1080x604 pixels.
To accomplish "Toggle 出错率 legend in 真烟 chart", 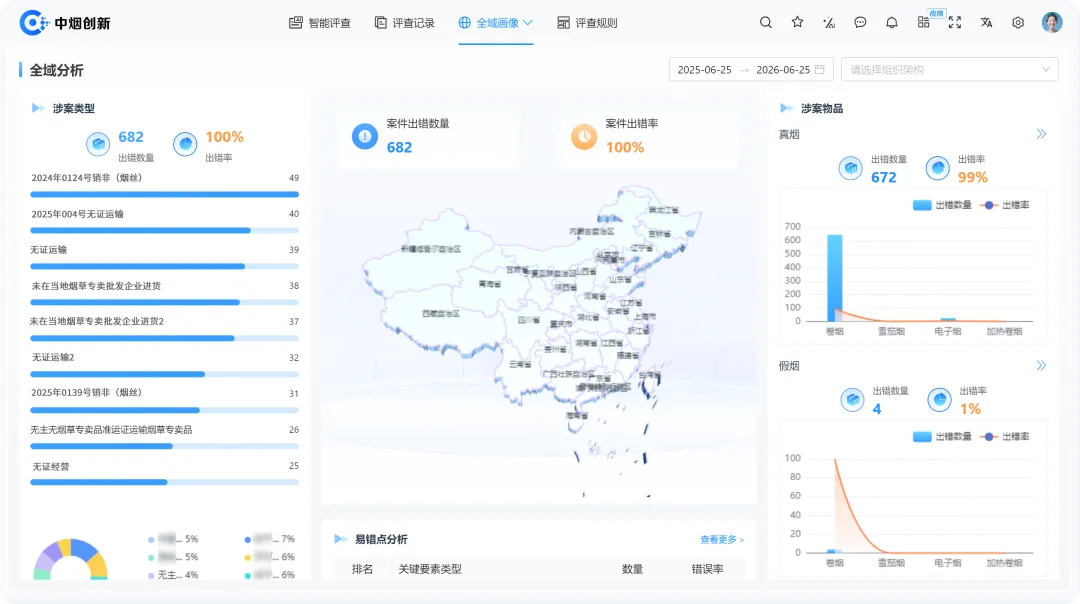I will coord(1004,205).
